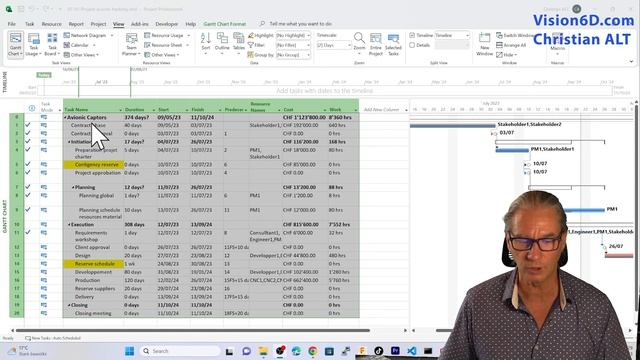Select the highlighted Contingency reserve cell
This screenshot has width=640, height=360.
[x=93, y=165]
